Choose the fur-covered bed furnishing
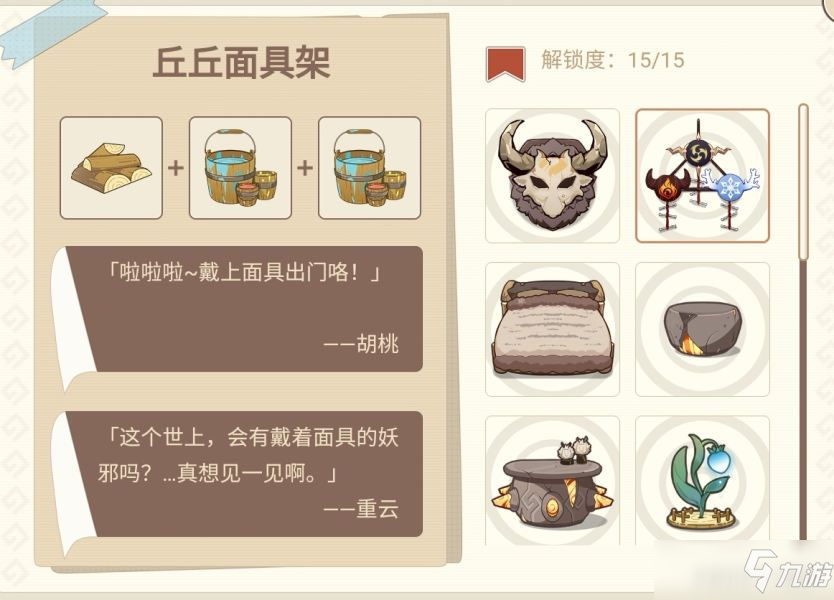The height and width of the screenshot is (600, 834). (x=552, y=329)
